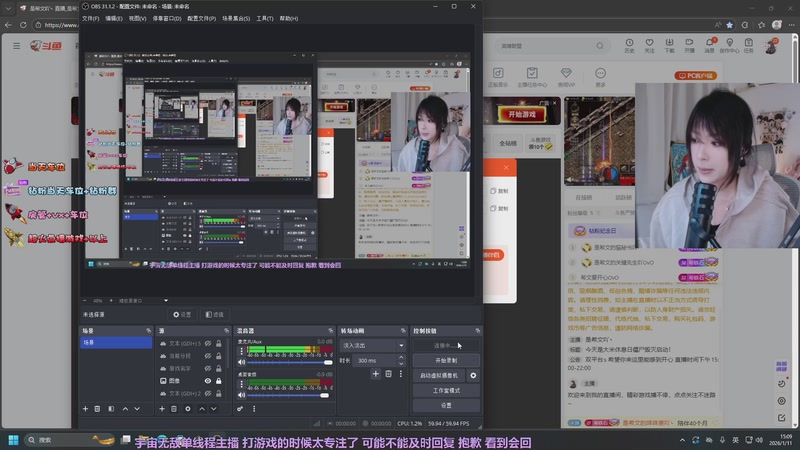This screenshot has width=800, height=450.
Task: Open the 场景集合(S) menu in OBS
Action: click(x=236, y=18)
